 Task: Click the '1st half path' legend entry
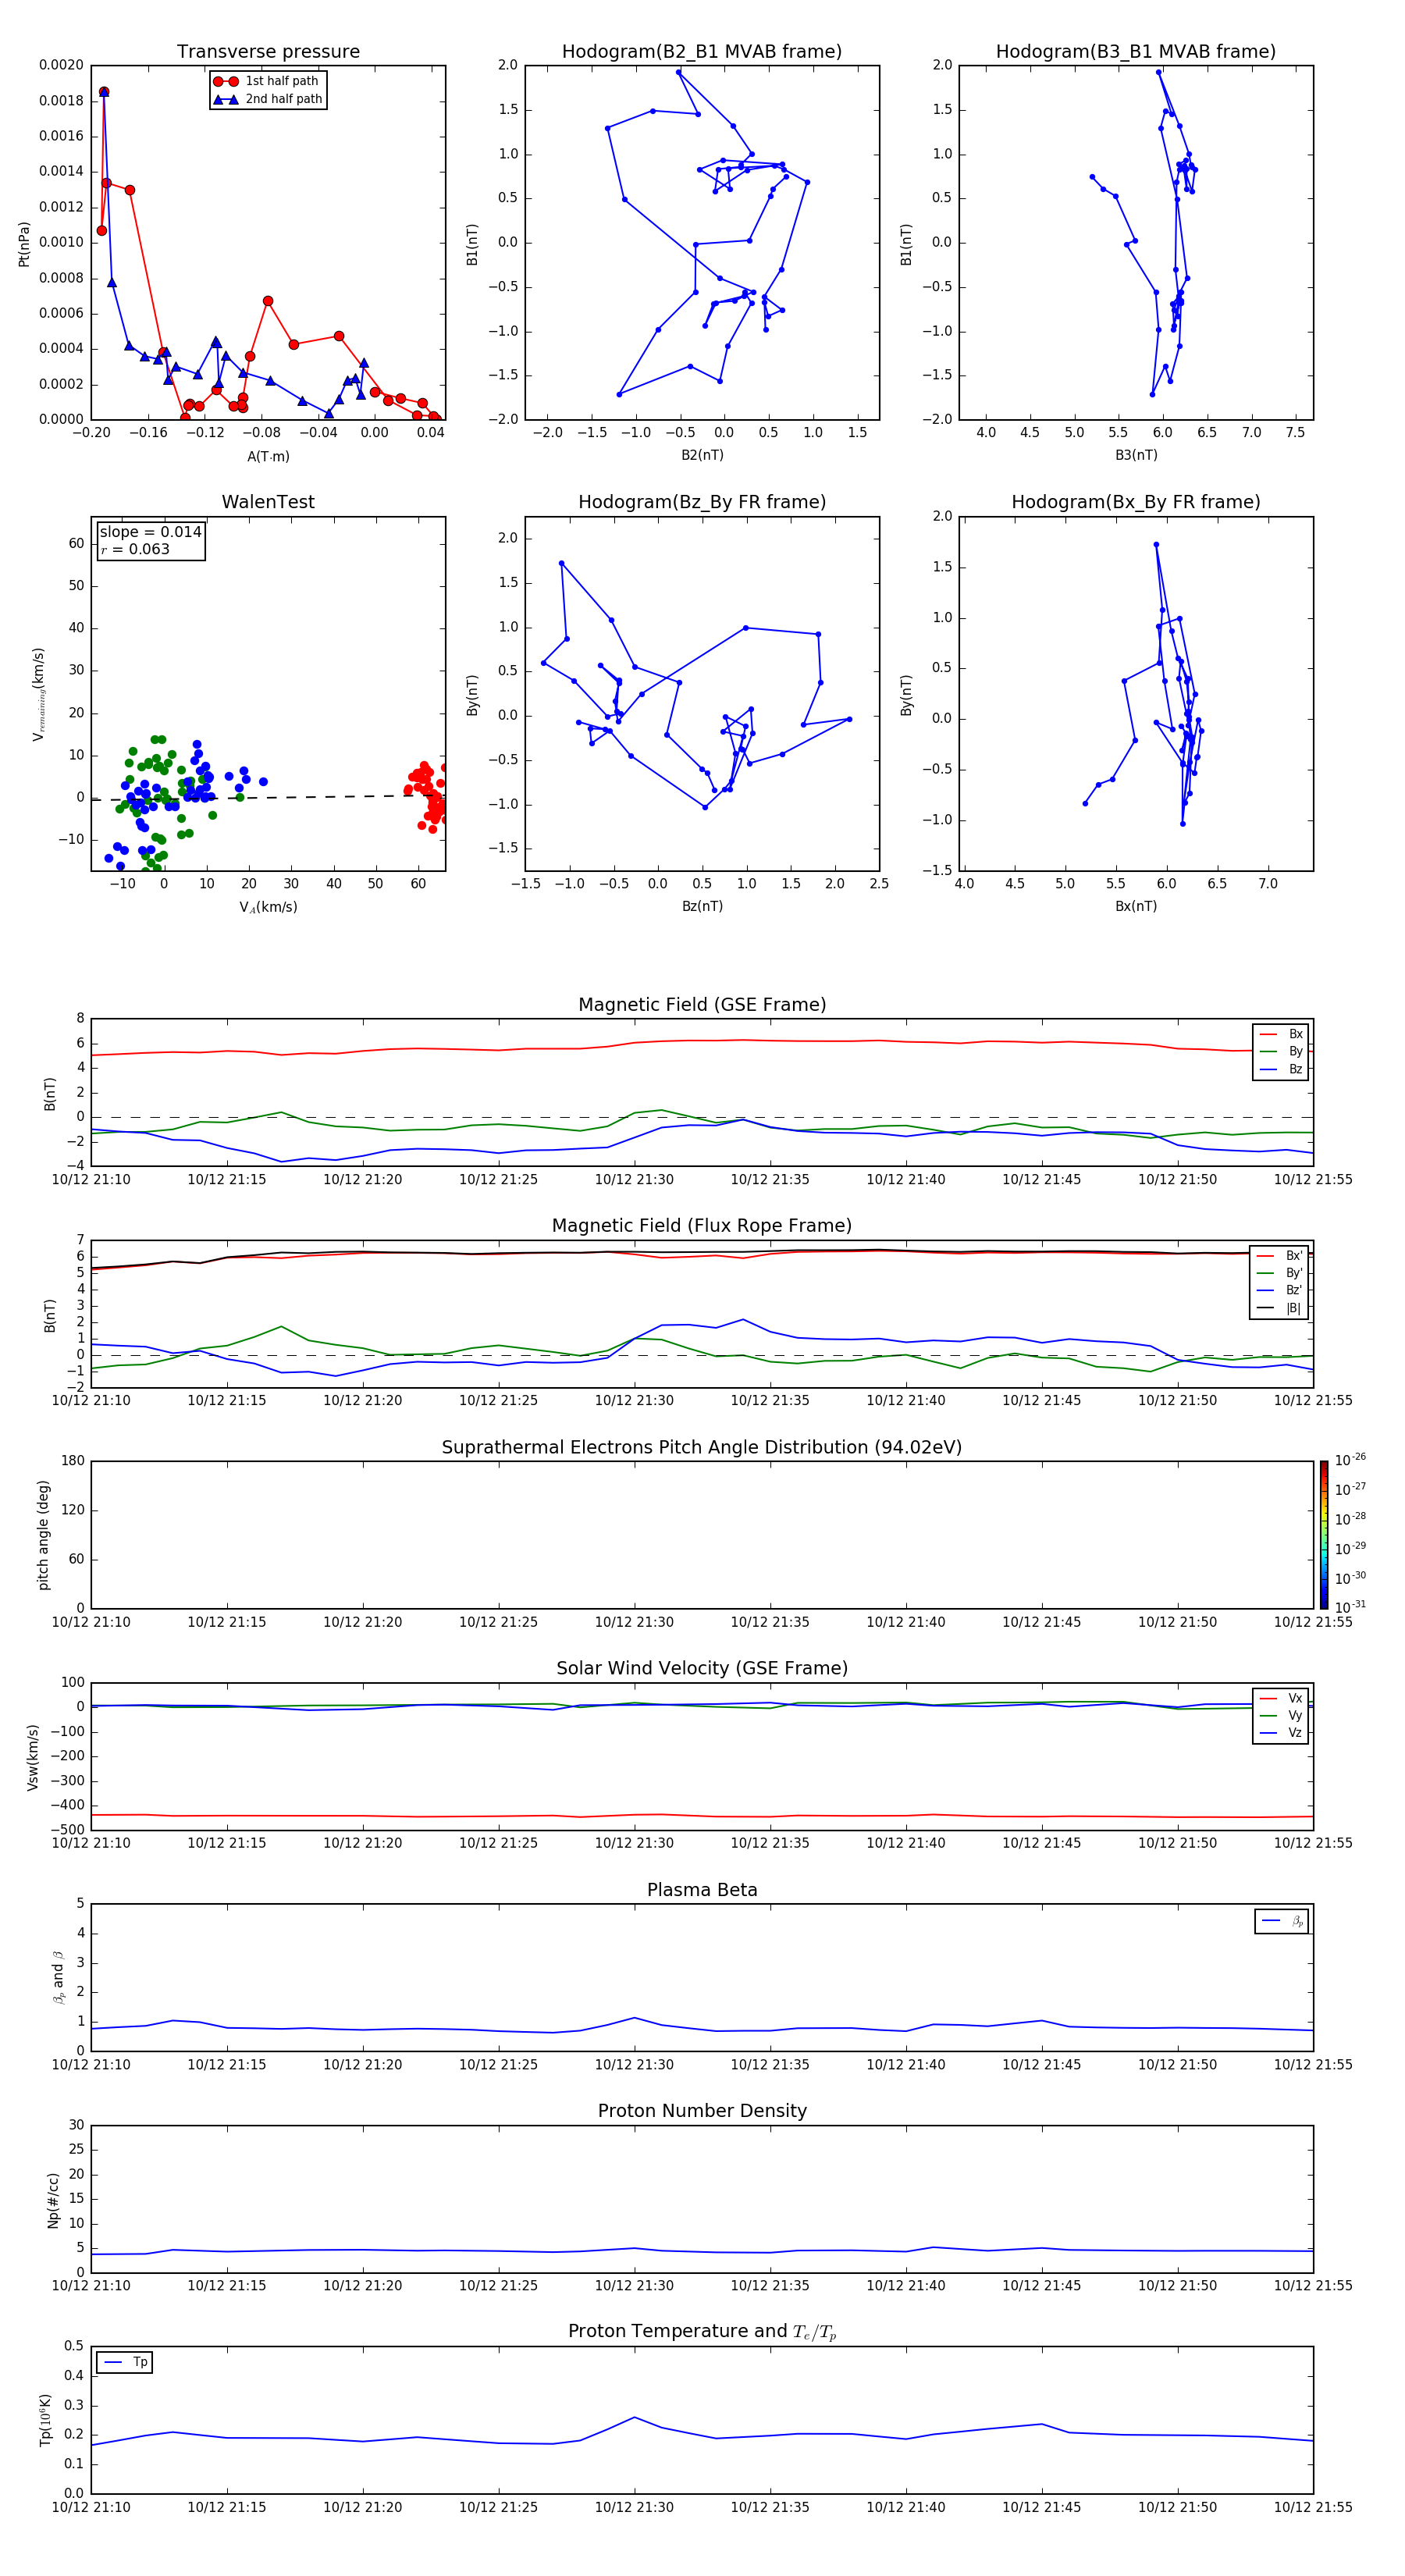pos(267,81)
